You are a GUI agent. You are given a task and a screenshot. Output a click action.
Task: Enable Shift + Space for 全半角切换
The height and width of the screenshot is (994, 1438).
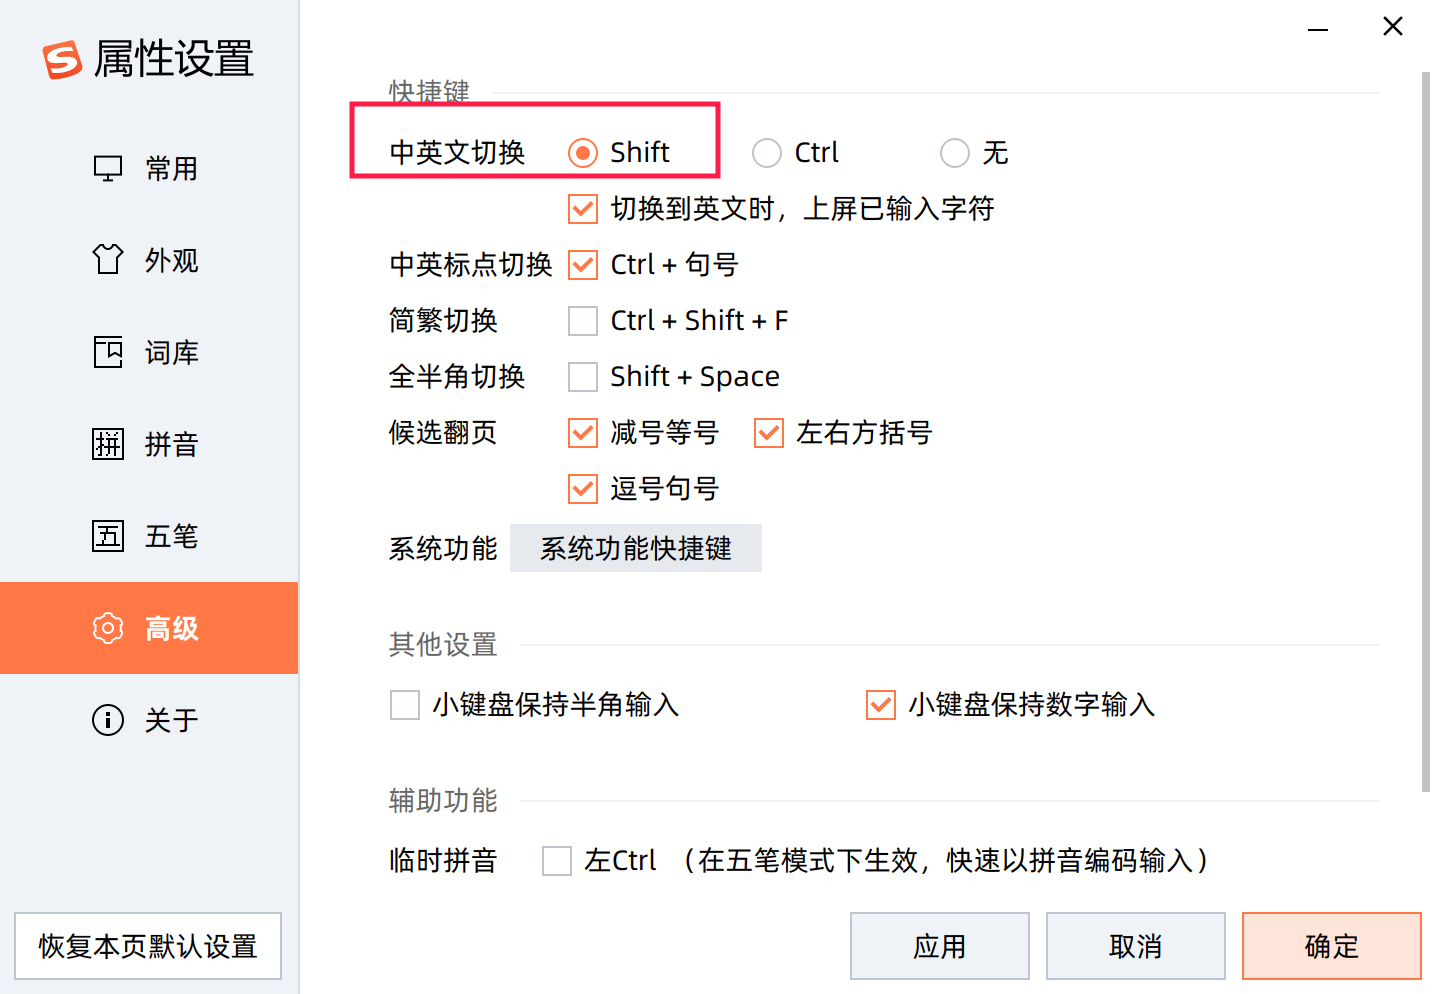coord(582,376)
